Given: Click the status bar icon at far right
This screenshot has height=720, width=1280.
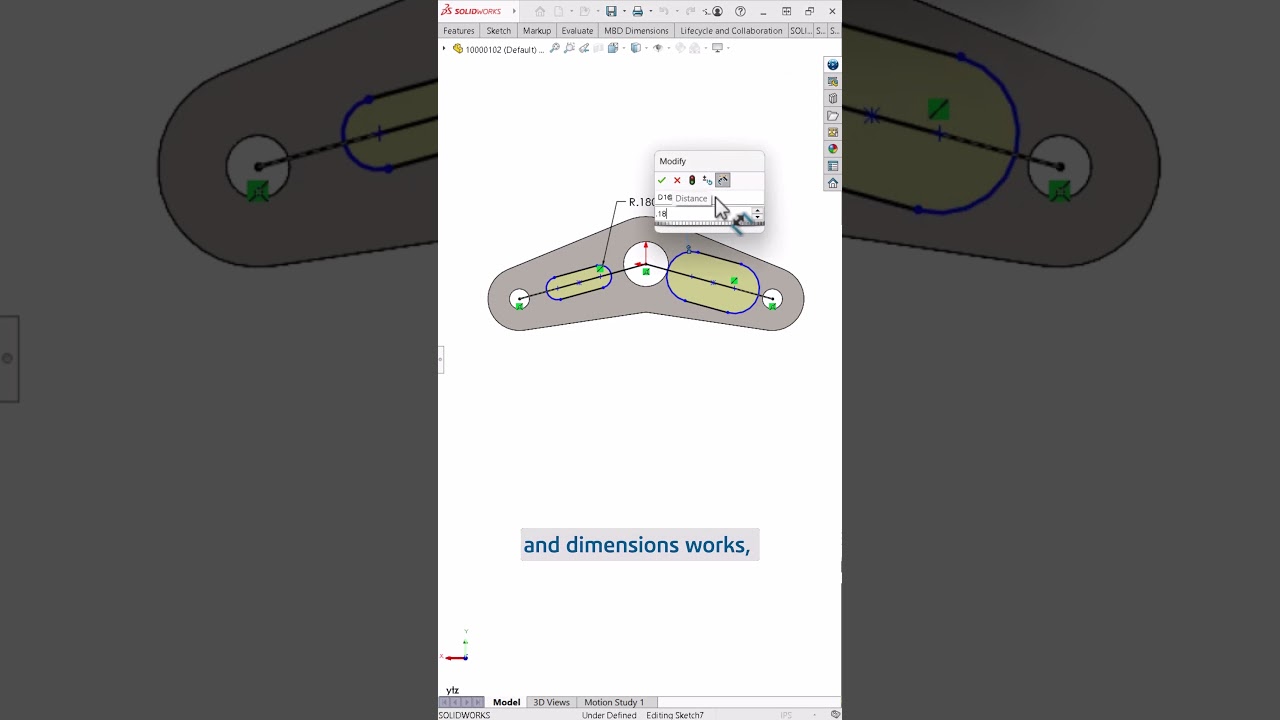Looking at the screenshot, I should [x=835, y=714].
